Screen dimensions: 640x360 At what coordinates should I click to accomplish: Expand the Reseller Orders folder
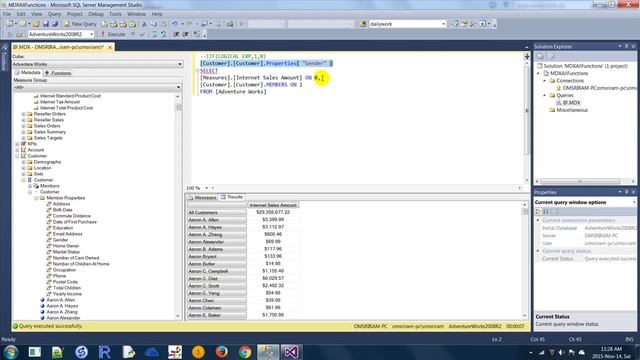click(23, 114)
